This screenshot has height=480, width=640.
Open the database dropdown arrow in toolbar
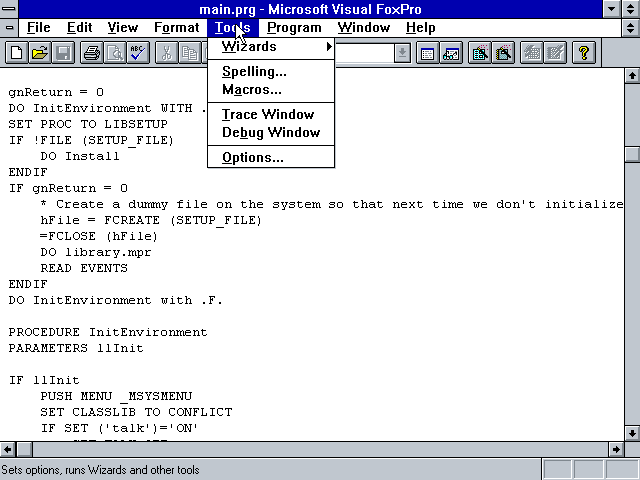click(x=402, y=53)
